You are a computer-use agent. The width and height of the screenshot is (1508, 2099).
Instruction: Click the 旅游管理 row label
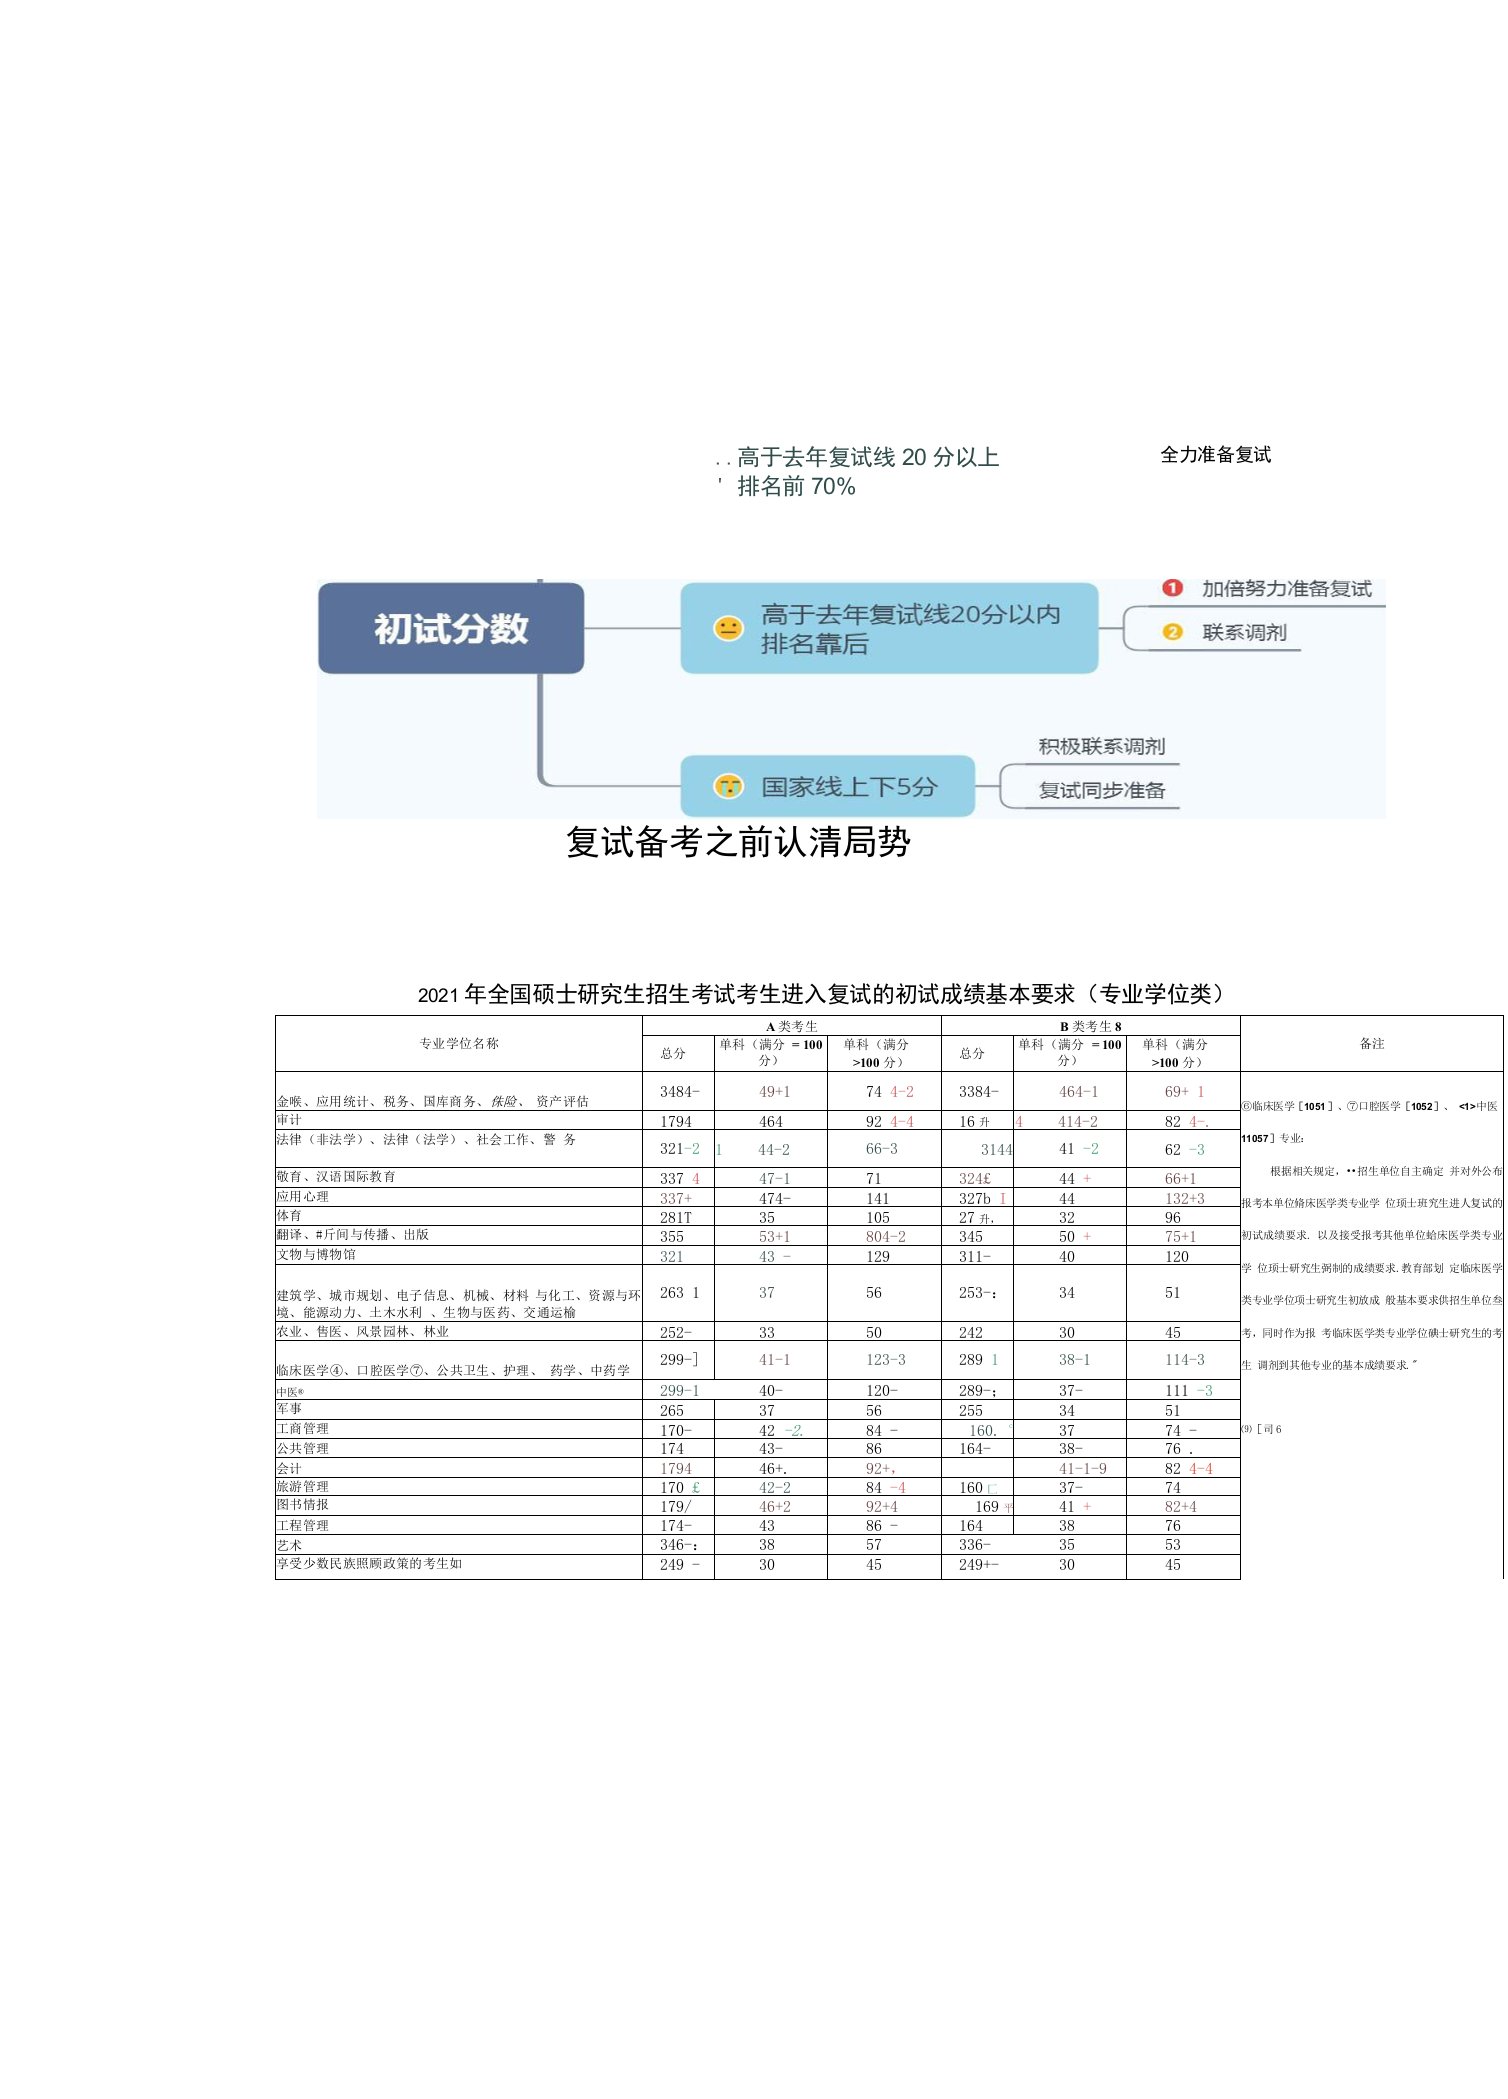pyautogui.click(x=302, y=1487)
